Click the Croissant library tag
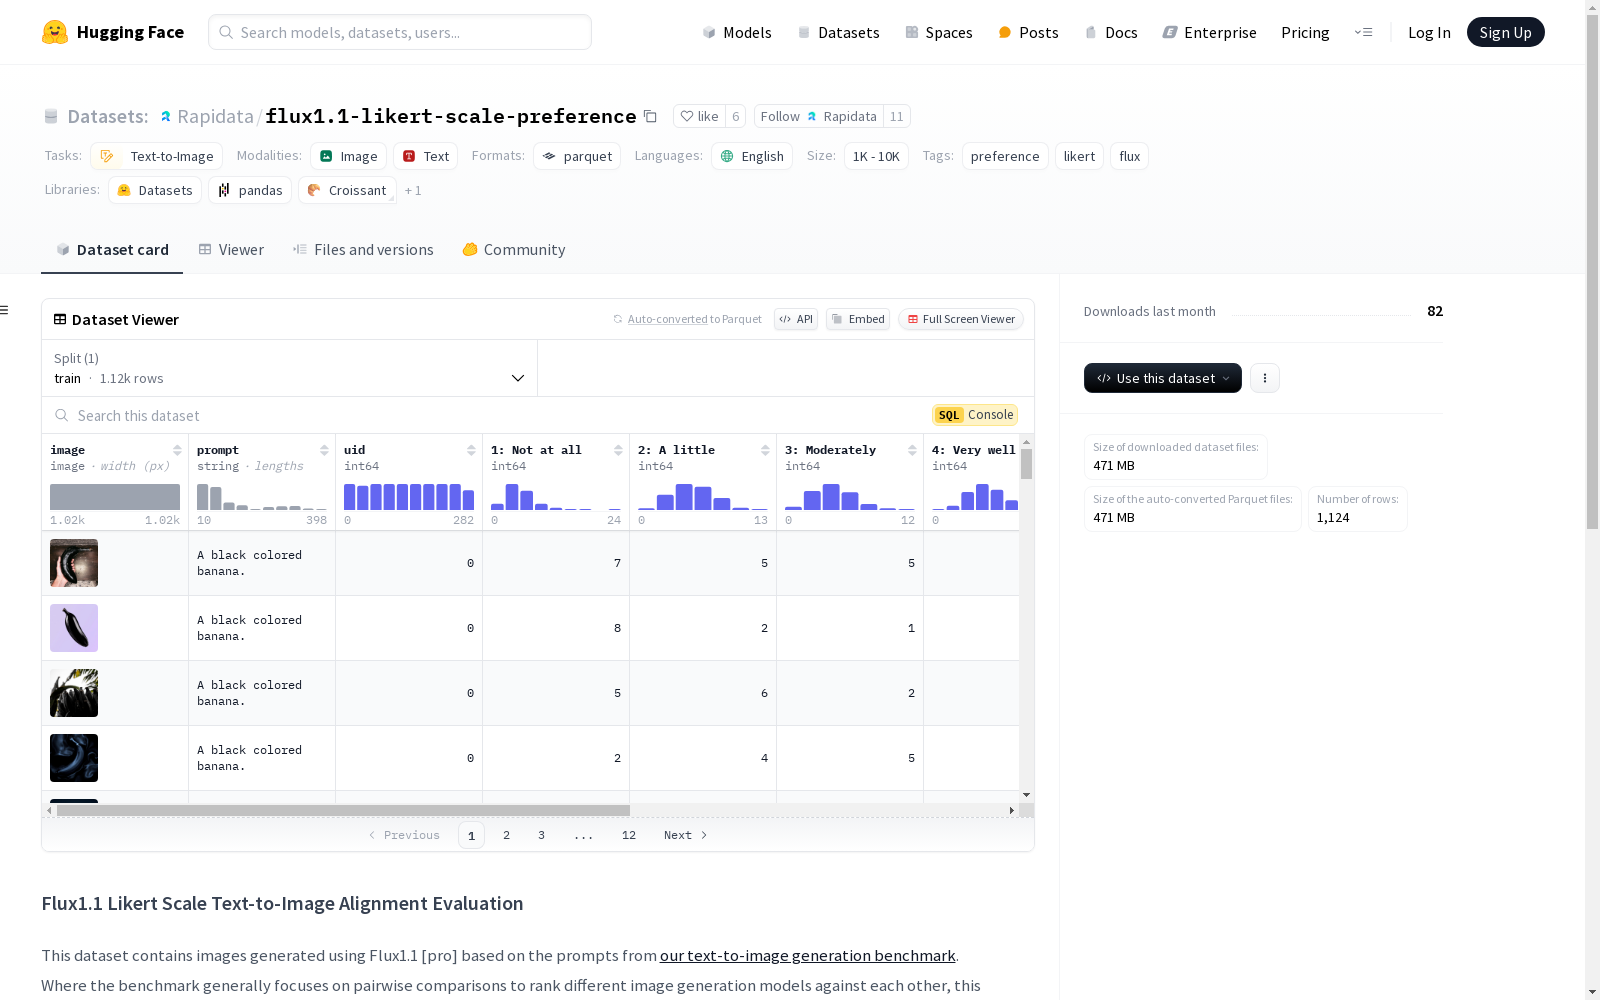1600x1000 pixels. point(347,190)
